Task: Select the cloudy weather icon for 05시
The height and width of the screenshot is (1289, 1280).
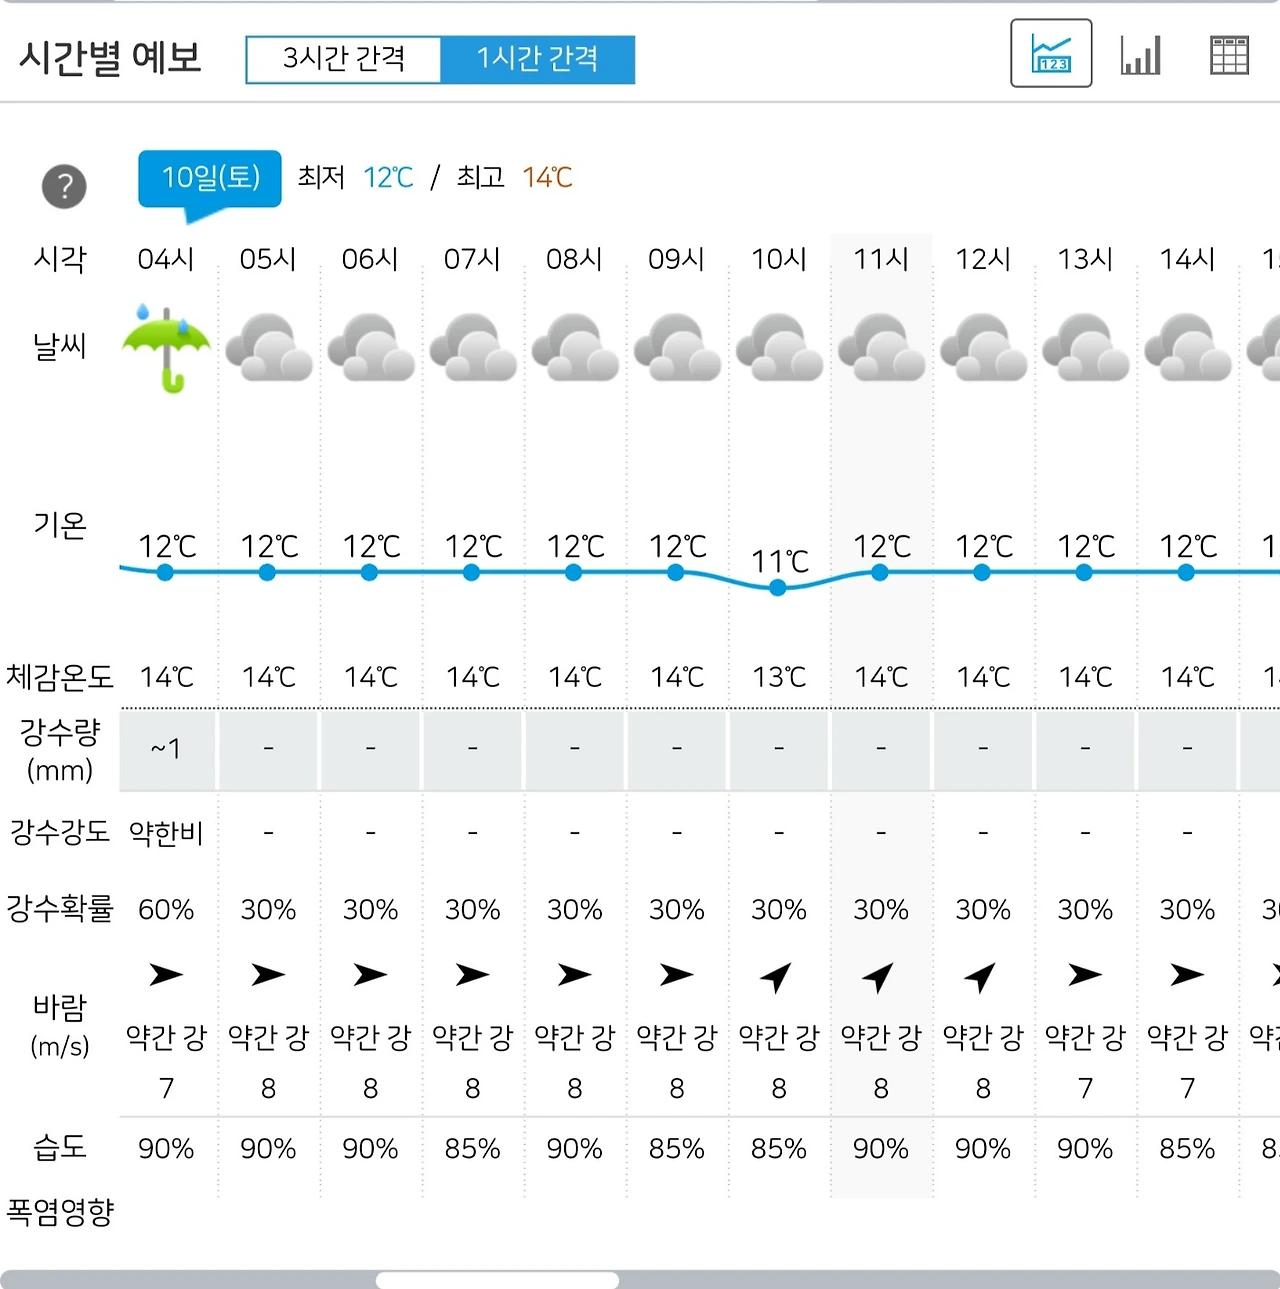Action: (x=267, y=348)
